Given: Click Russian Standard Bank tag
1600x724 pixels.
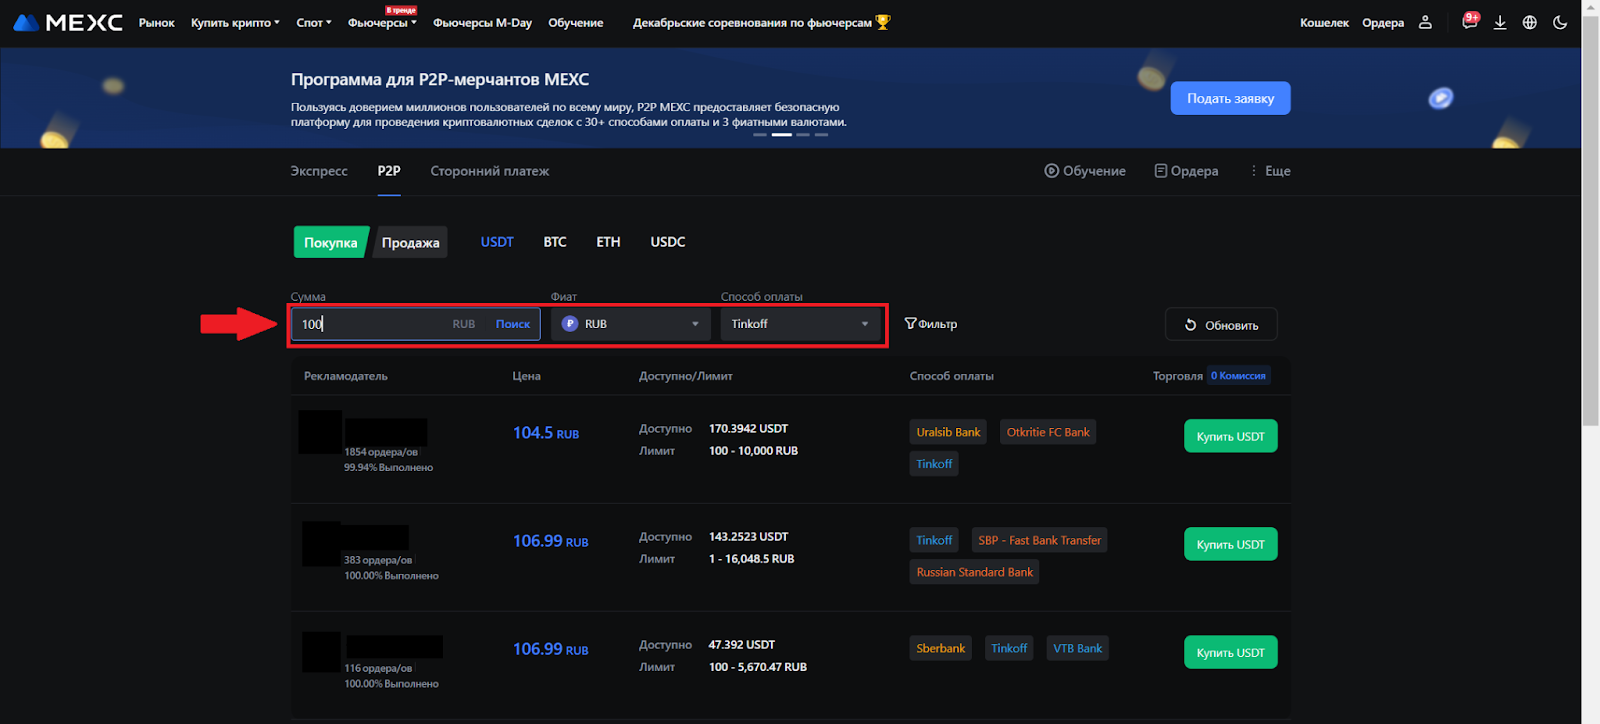Looking at the screenshot, I should 974,572.
